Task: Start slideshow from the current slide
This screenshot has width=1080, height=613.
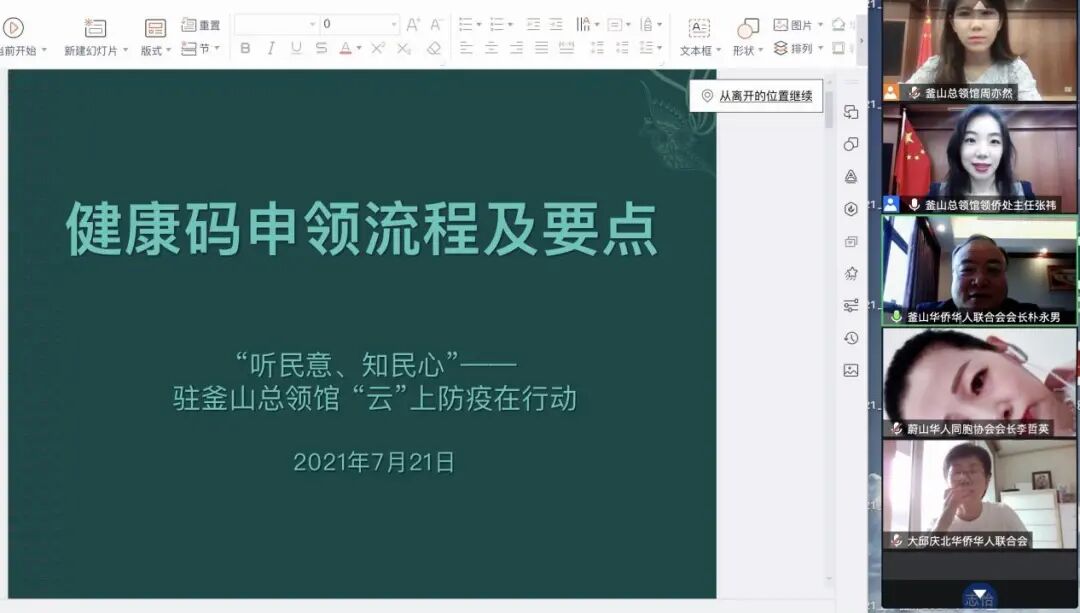Action: [x=14, y=28]
